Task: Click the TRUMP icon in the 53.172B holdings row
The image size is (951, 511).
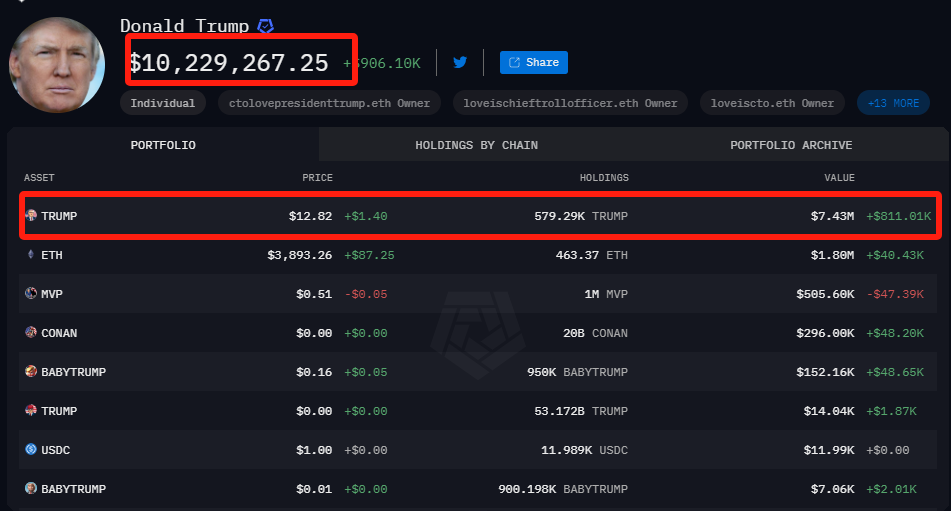Action: tap(31, 410)
